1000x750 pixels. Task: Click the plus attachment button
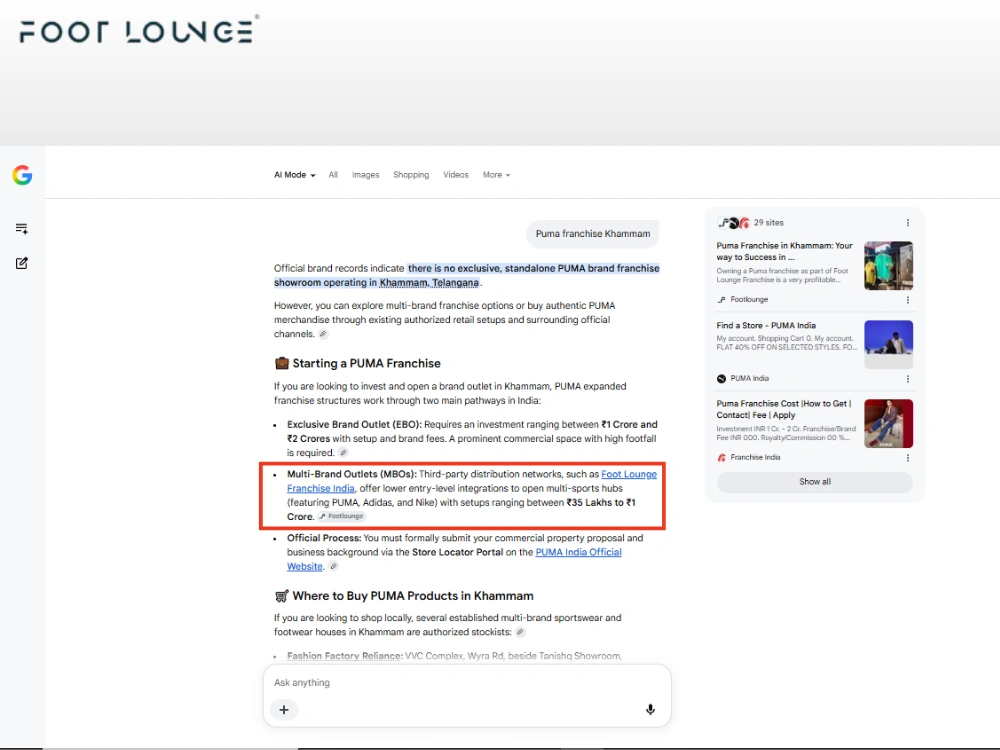284,710
